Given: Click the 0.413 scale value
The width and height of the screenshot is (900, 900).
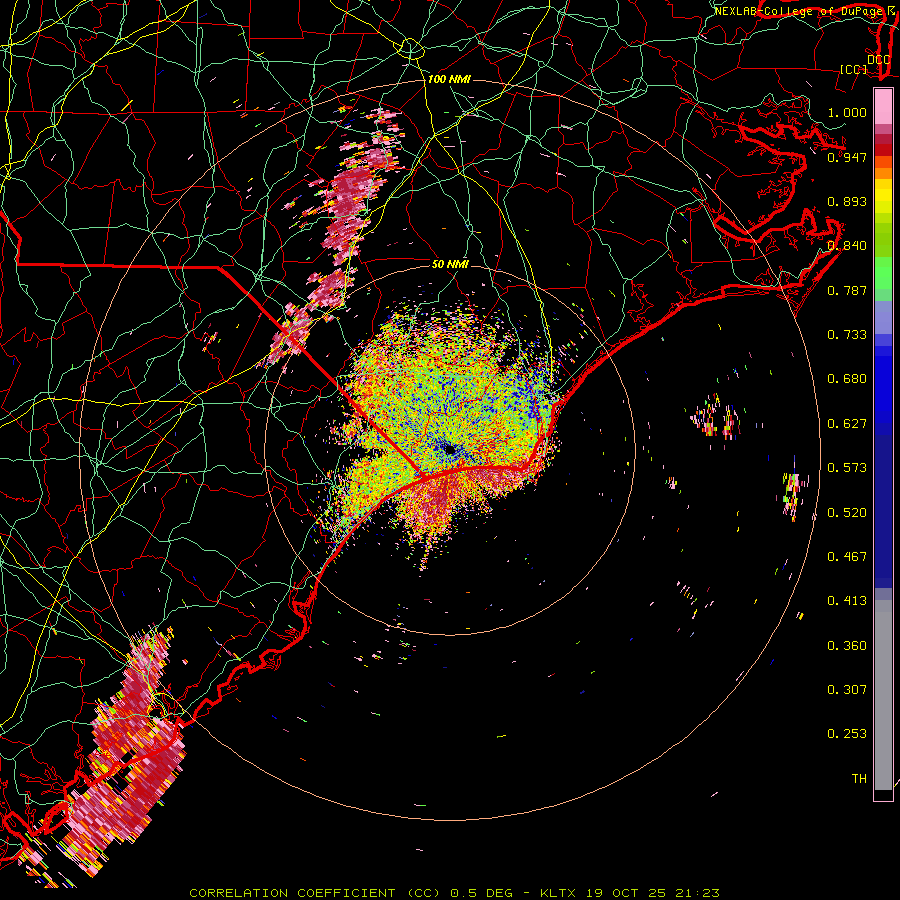Looking at the screenshot, I should [x=847, y=601].
